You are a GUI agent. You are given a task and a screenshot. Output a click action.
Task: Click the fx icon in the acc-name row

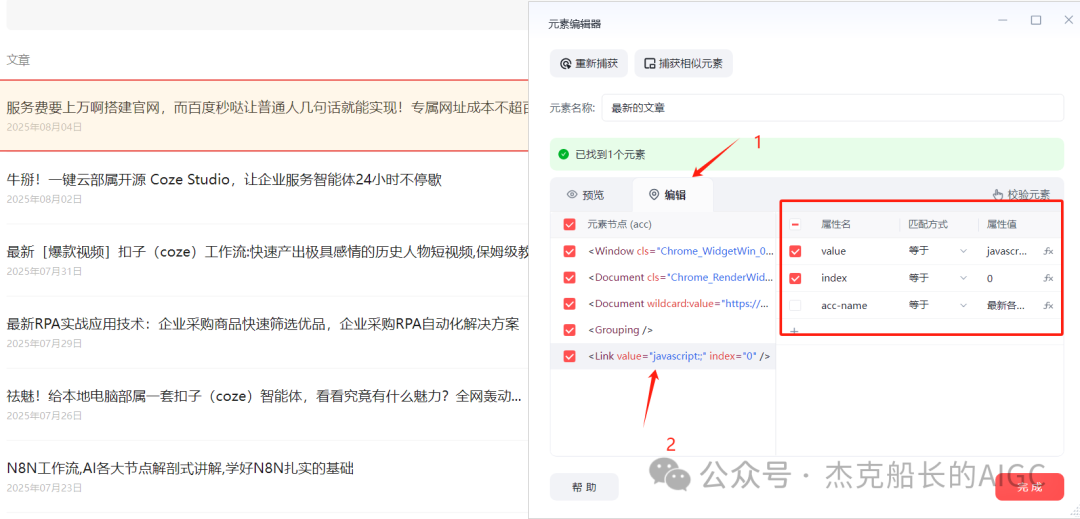tap(1048, 305)
